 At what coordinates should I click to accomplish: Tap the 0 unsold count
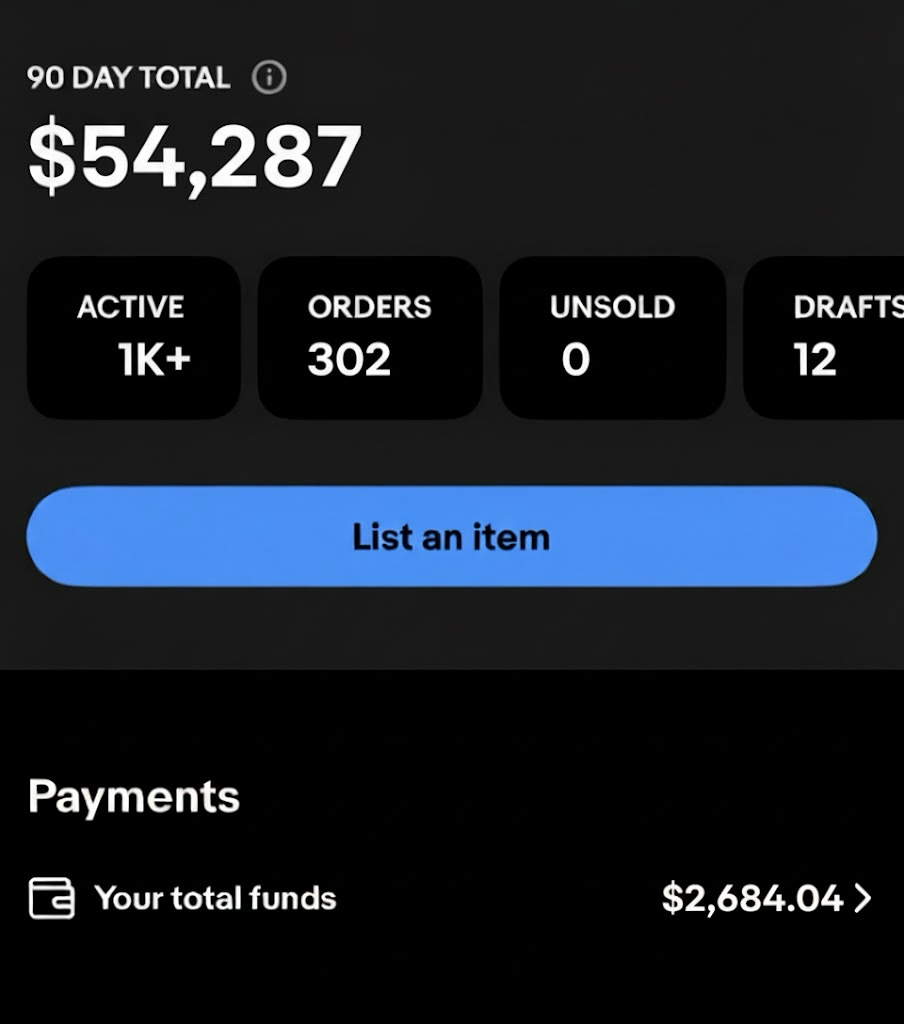click(x=576, y=361)
